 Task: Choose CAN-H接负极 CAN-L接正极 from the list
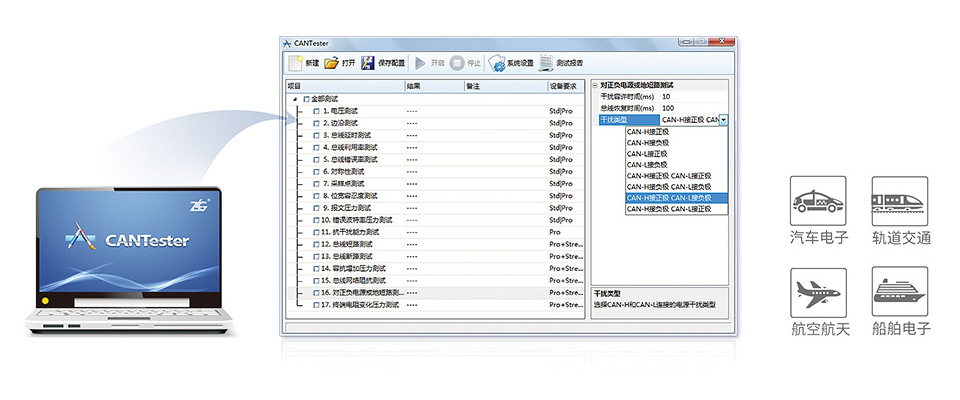click(669, 209)
